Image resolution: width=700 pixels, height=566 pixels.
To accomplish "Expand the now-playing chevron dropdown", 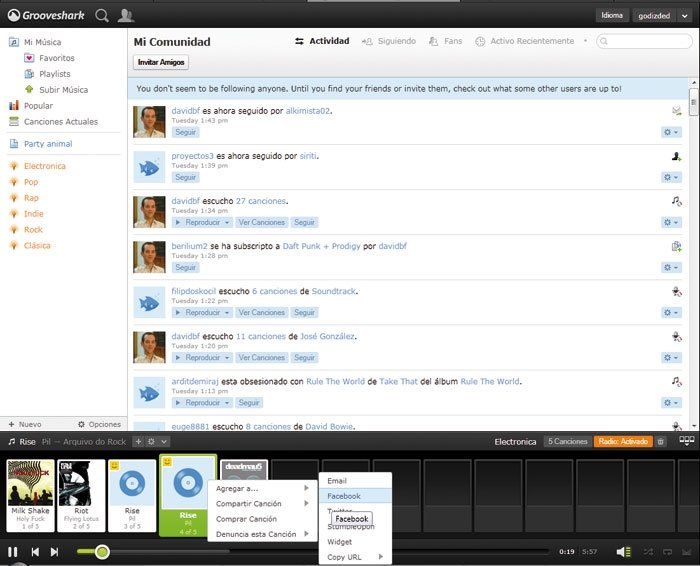I will pyautogui.click(x=164, y=441).
